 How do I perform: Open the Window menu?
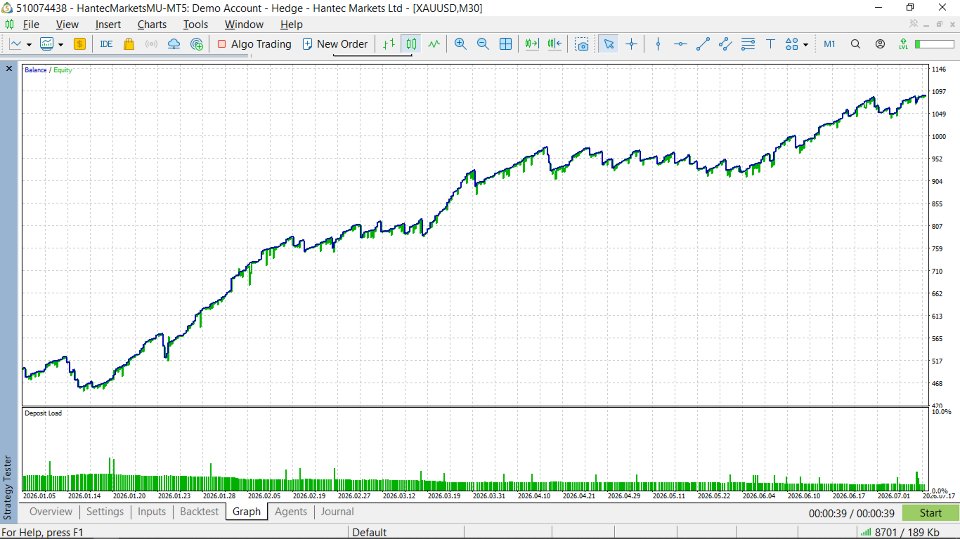coord(244,24)
